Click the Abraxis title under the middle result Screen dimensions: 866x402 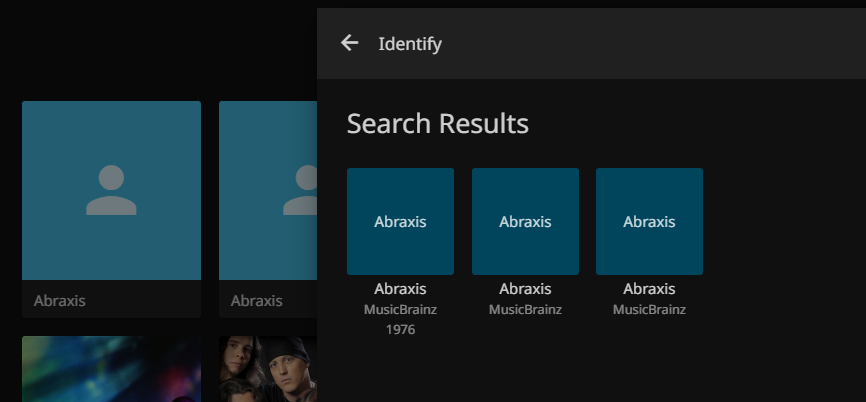click(x=525, y=289)
